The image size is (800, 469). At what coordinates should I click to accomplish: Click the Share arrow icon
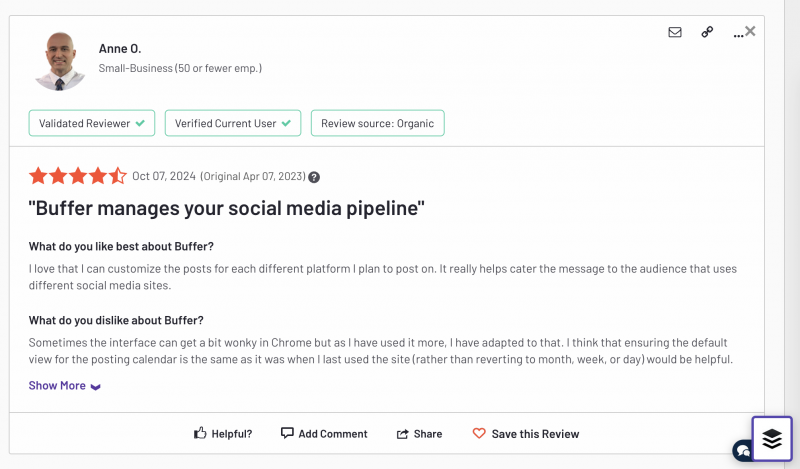point(403,434)
